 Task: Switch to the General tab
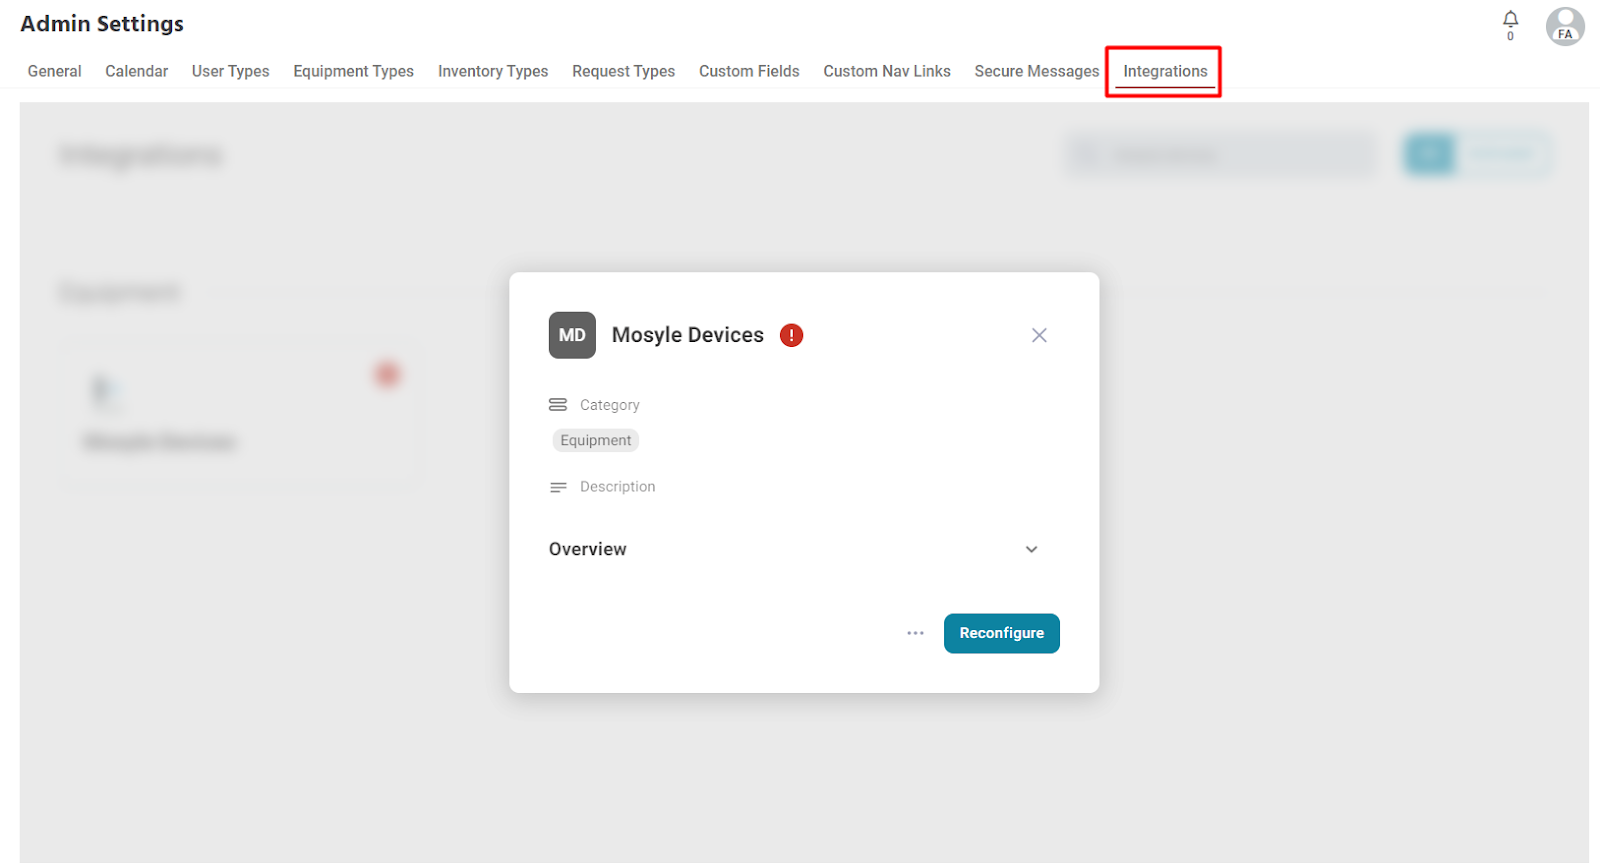(x=54, y=71)
